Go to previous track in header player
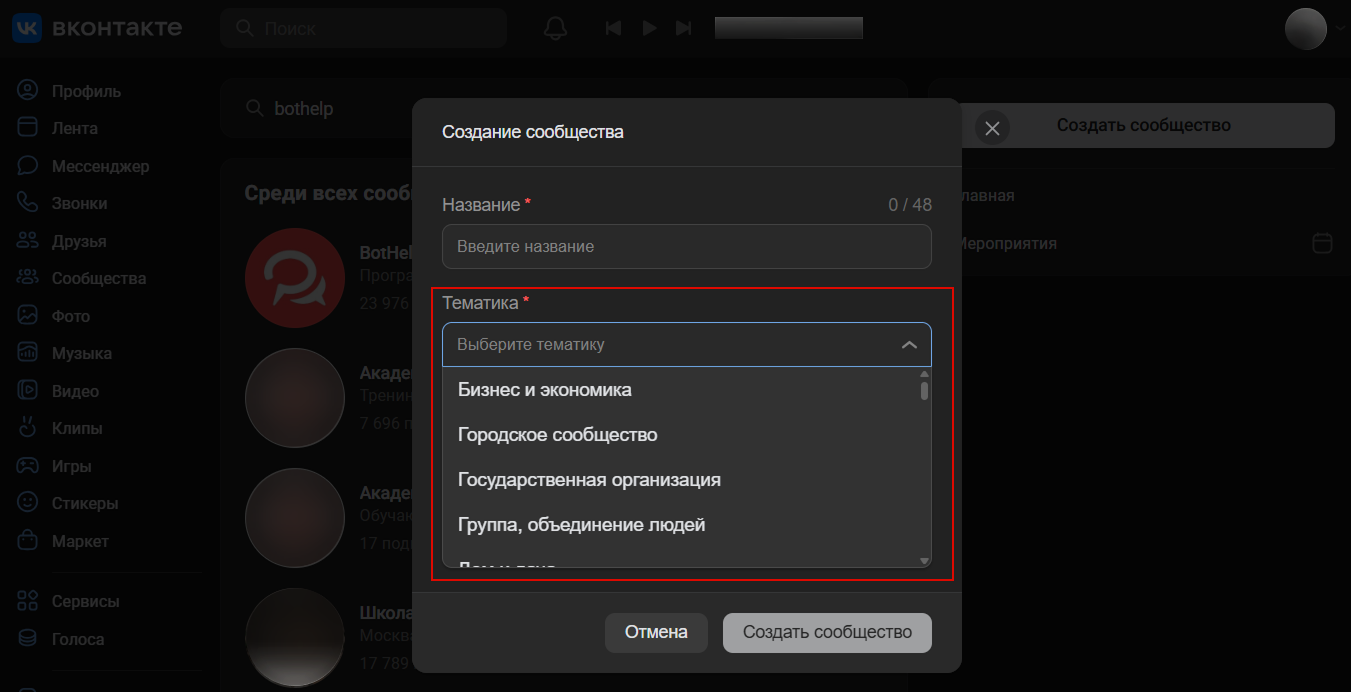Image resolution: width=1351 pixels, height=692 pixels. pyautogui.click(x=613, y=28)
